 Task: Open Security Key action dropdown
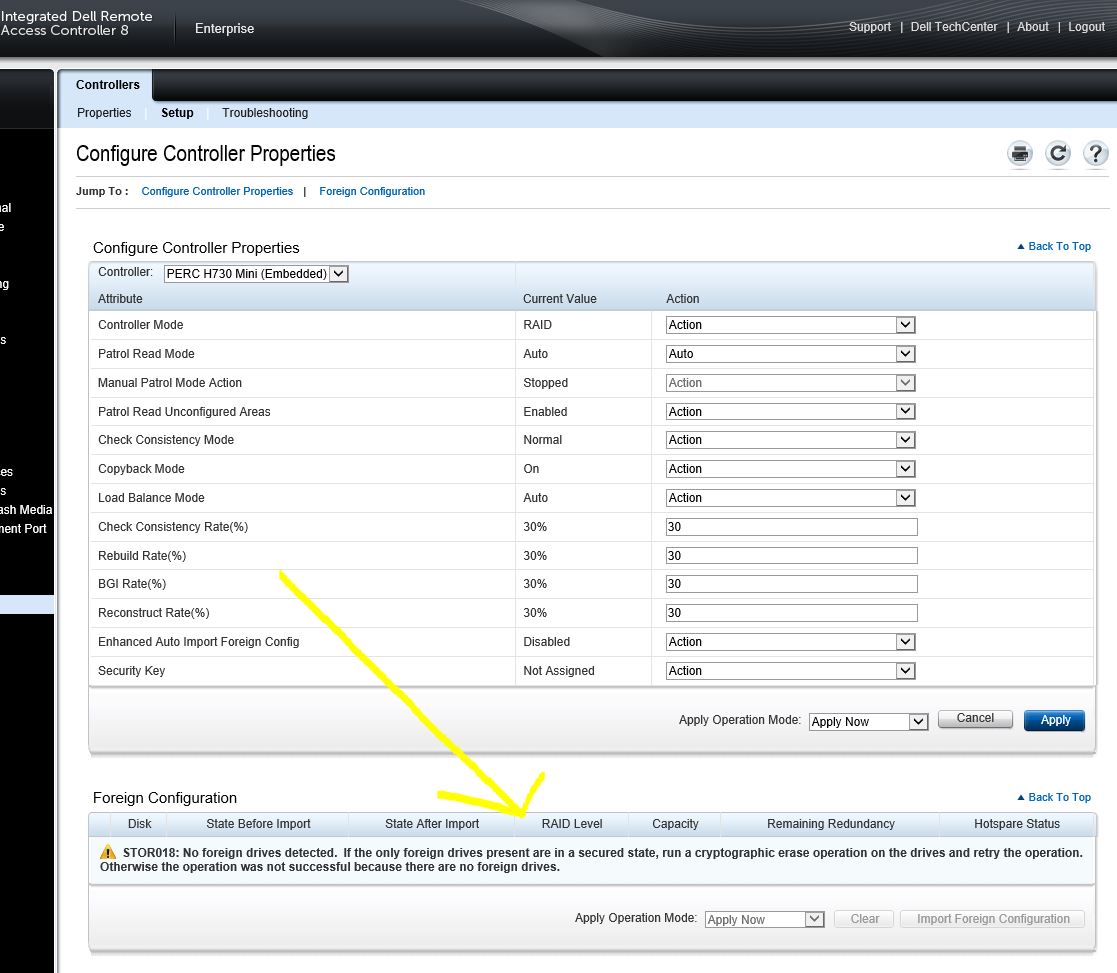pos(791,671)
